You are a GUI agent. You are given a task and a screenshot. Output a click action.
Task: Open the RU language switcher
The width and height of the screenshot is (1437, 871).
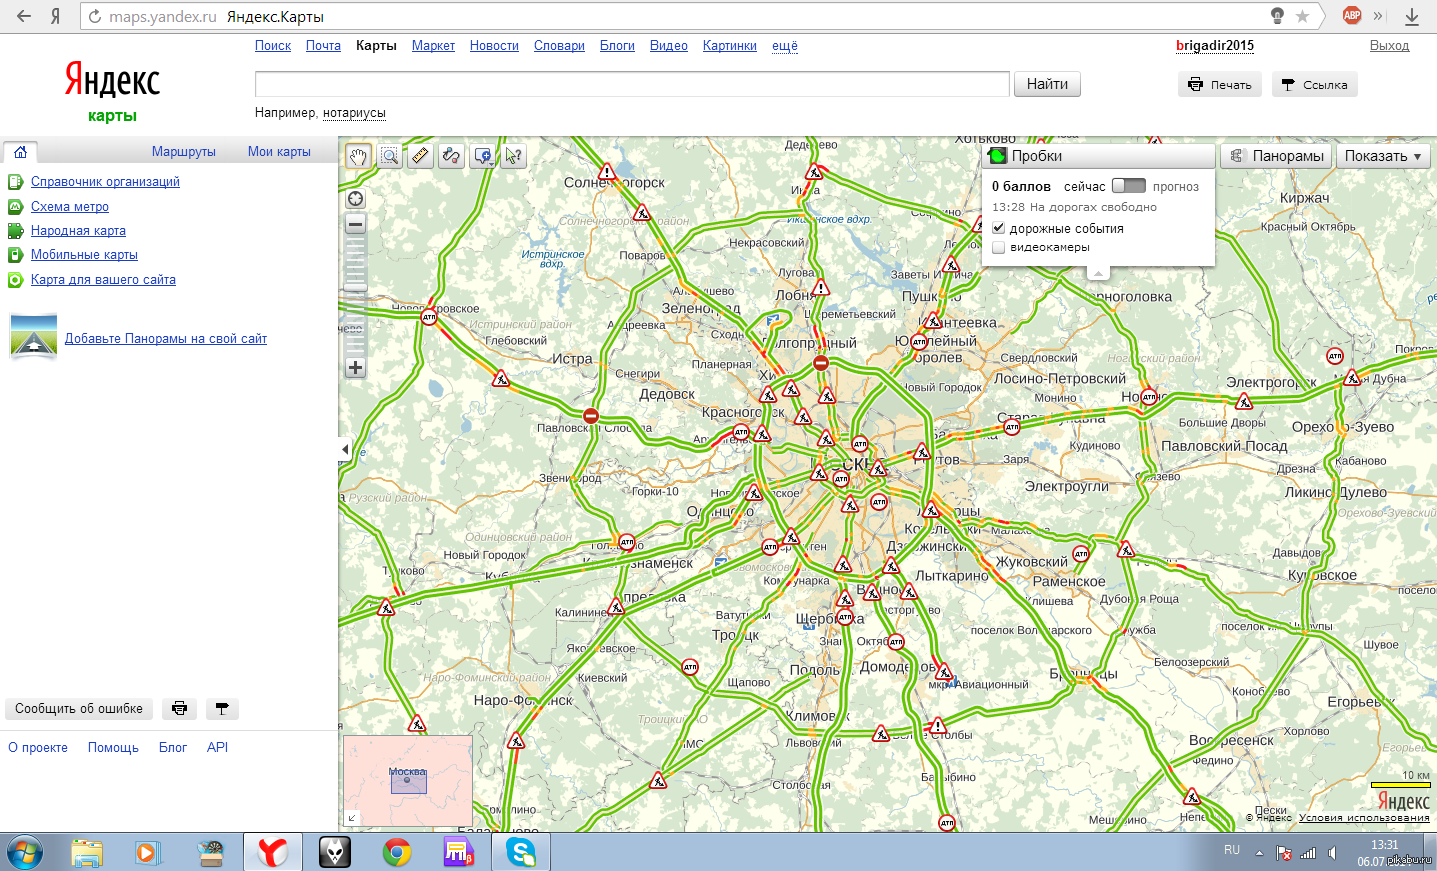point(1232,850)
